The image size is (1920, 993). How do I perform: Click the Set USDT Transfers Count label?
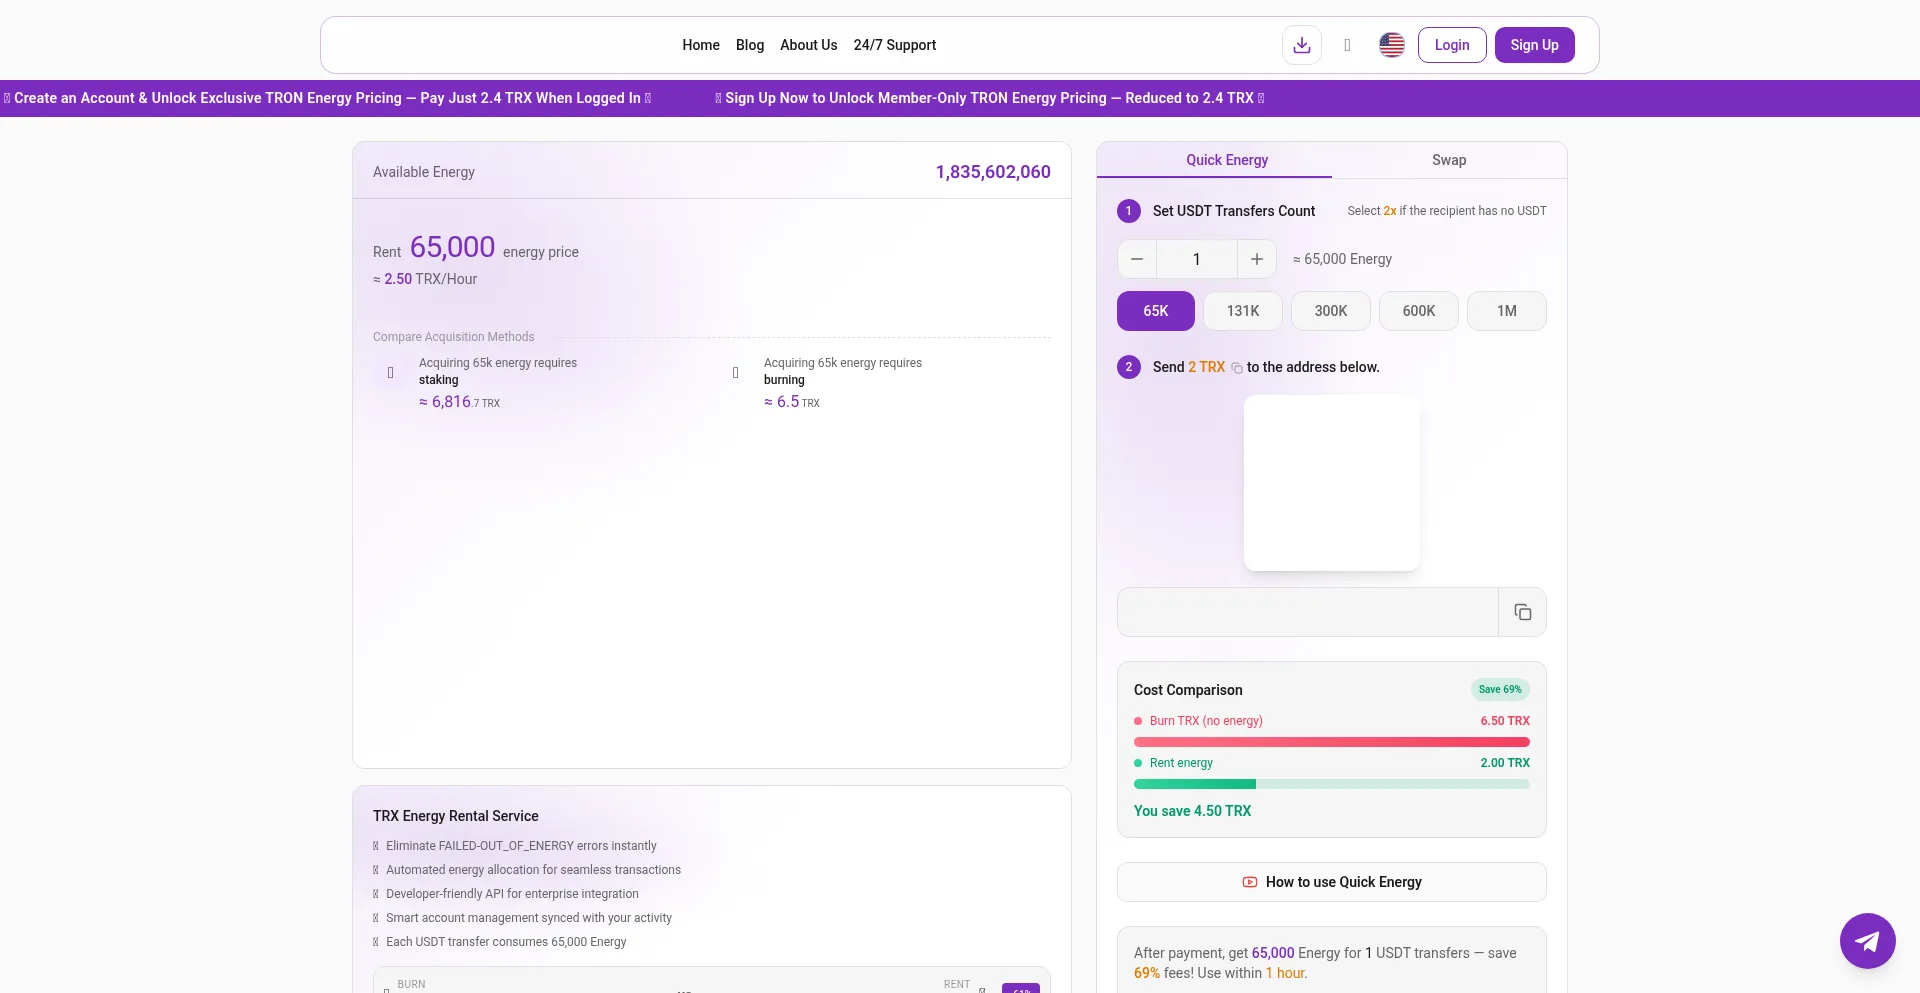(x=1234, y=211)
